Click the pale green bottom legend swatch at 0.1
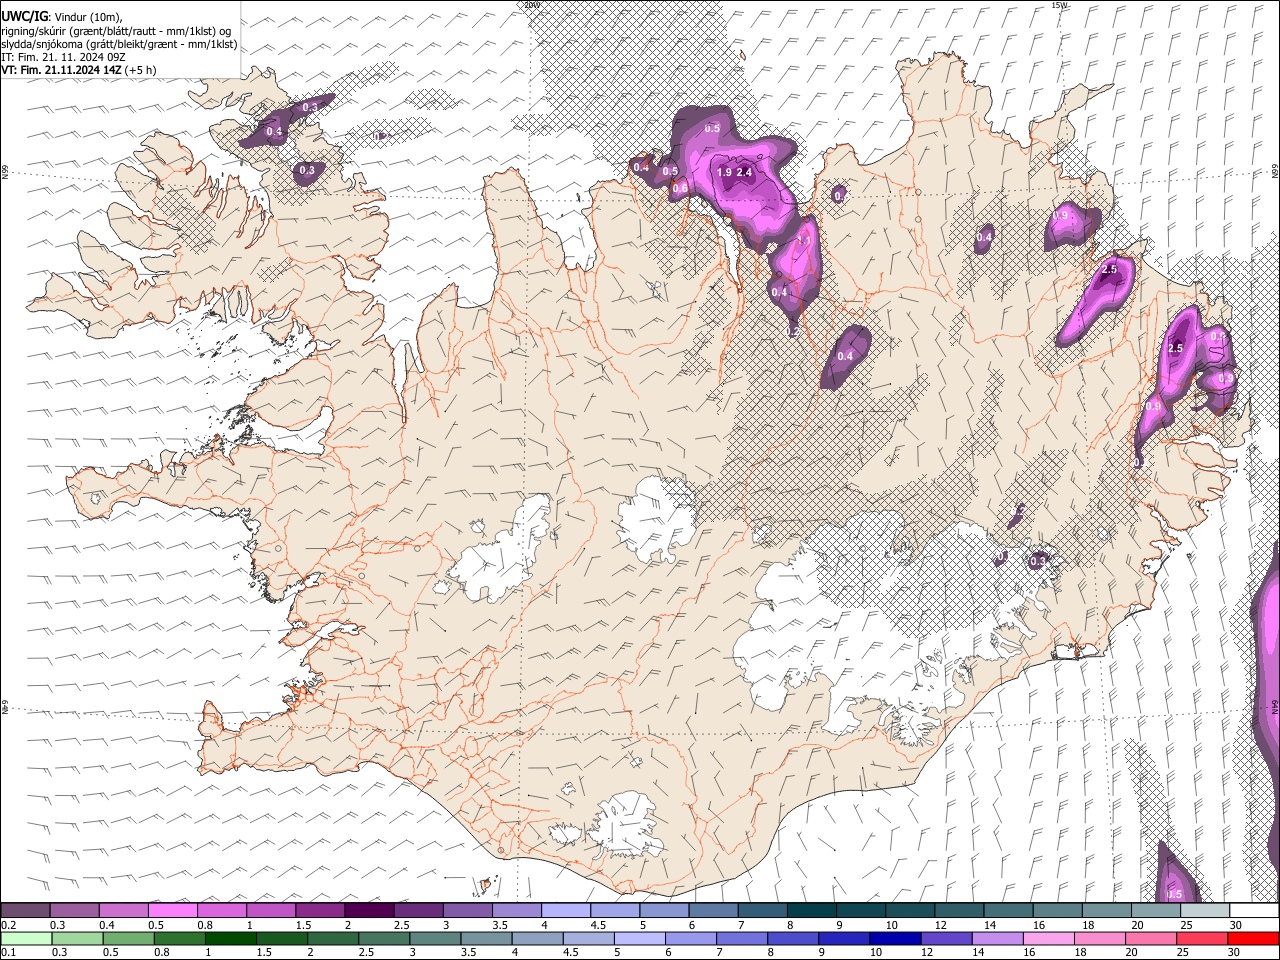The image size is (1280, 960). click(25, 938)
